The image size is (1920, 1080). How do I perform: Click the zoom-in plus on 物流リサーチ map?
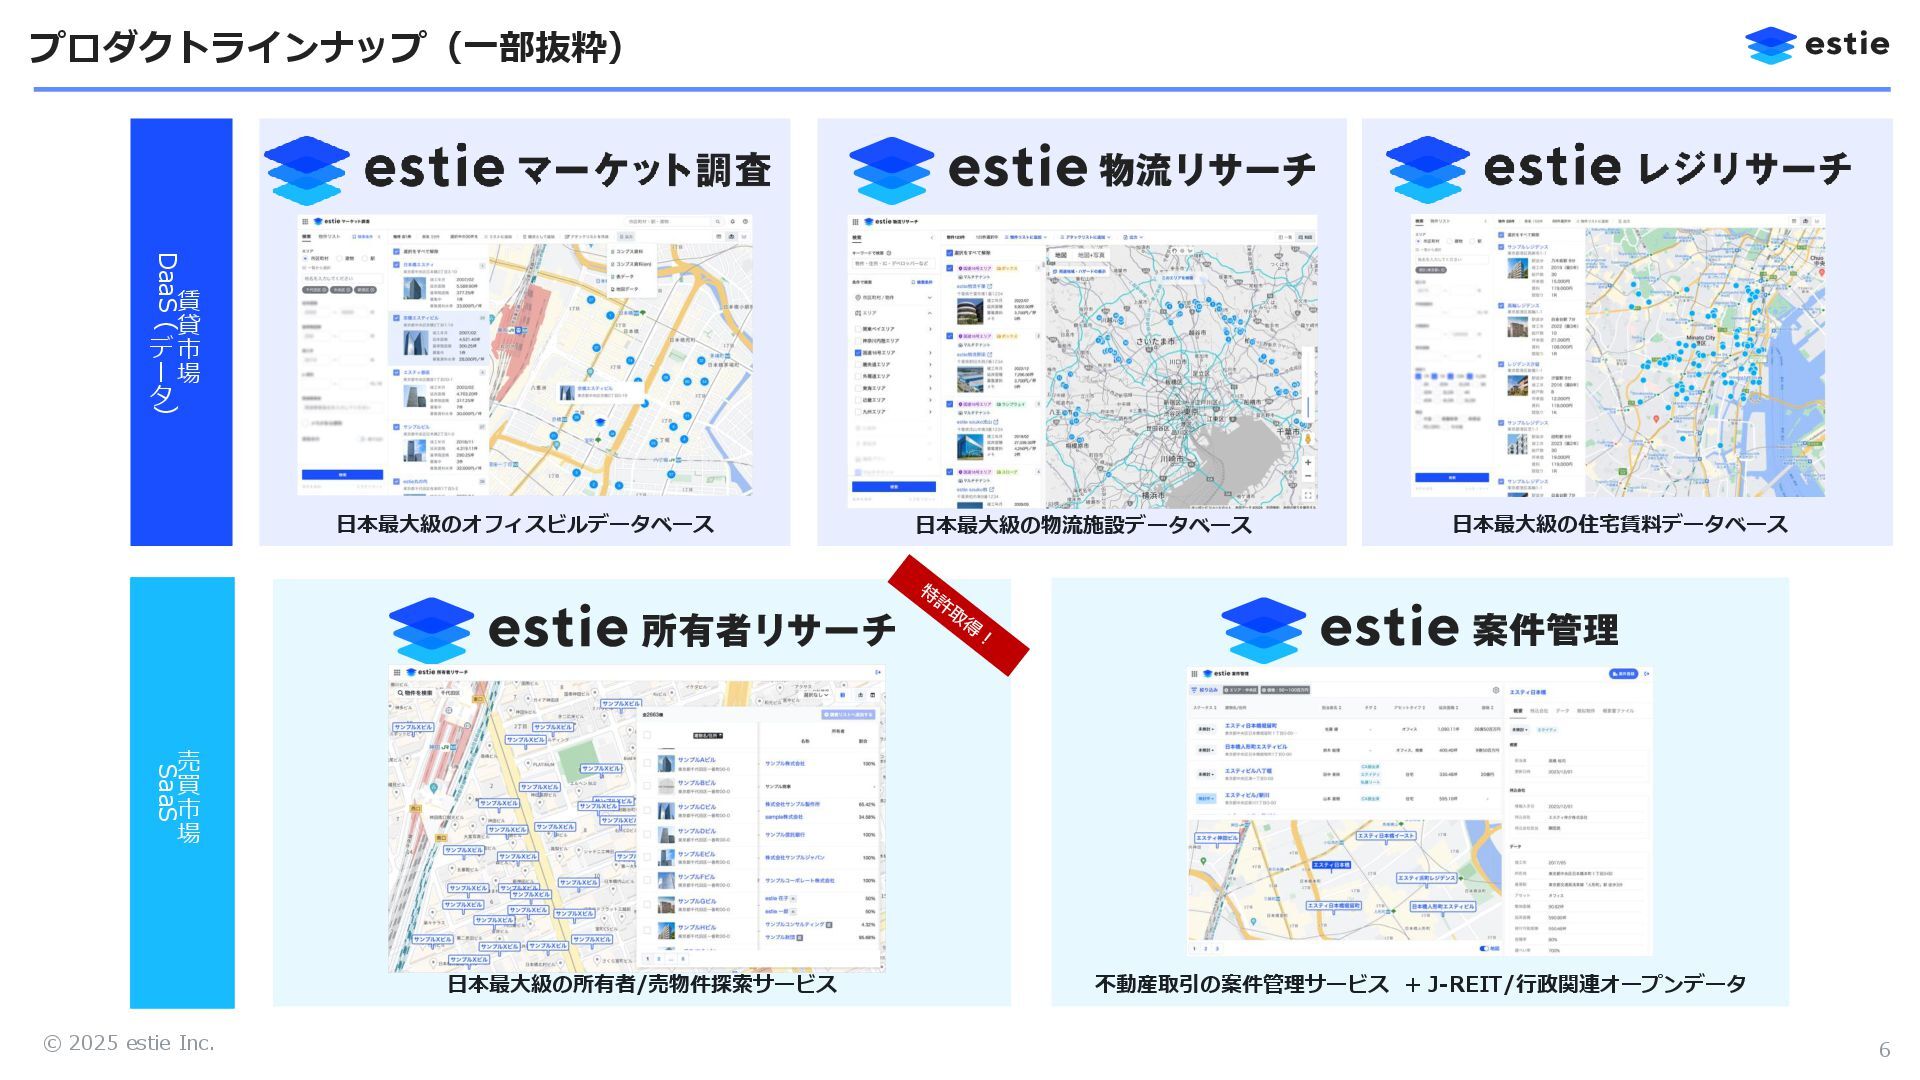pyautogui.click(x=1307, y=462)
